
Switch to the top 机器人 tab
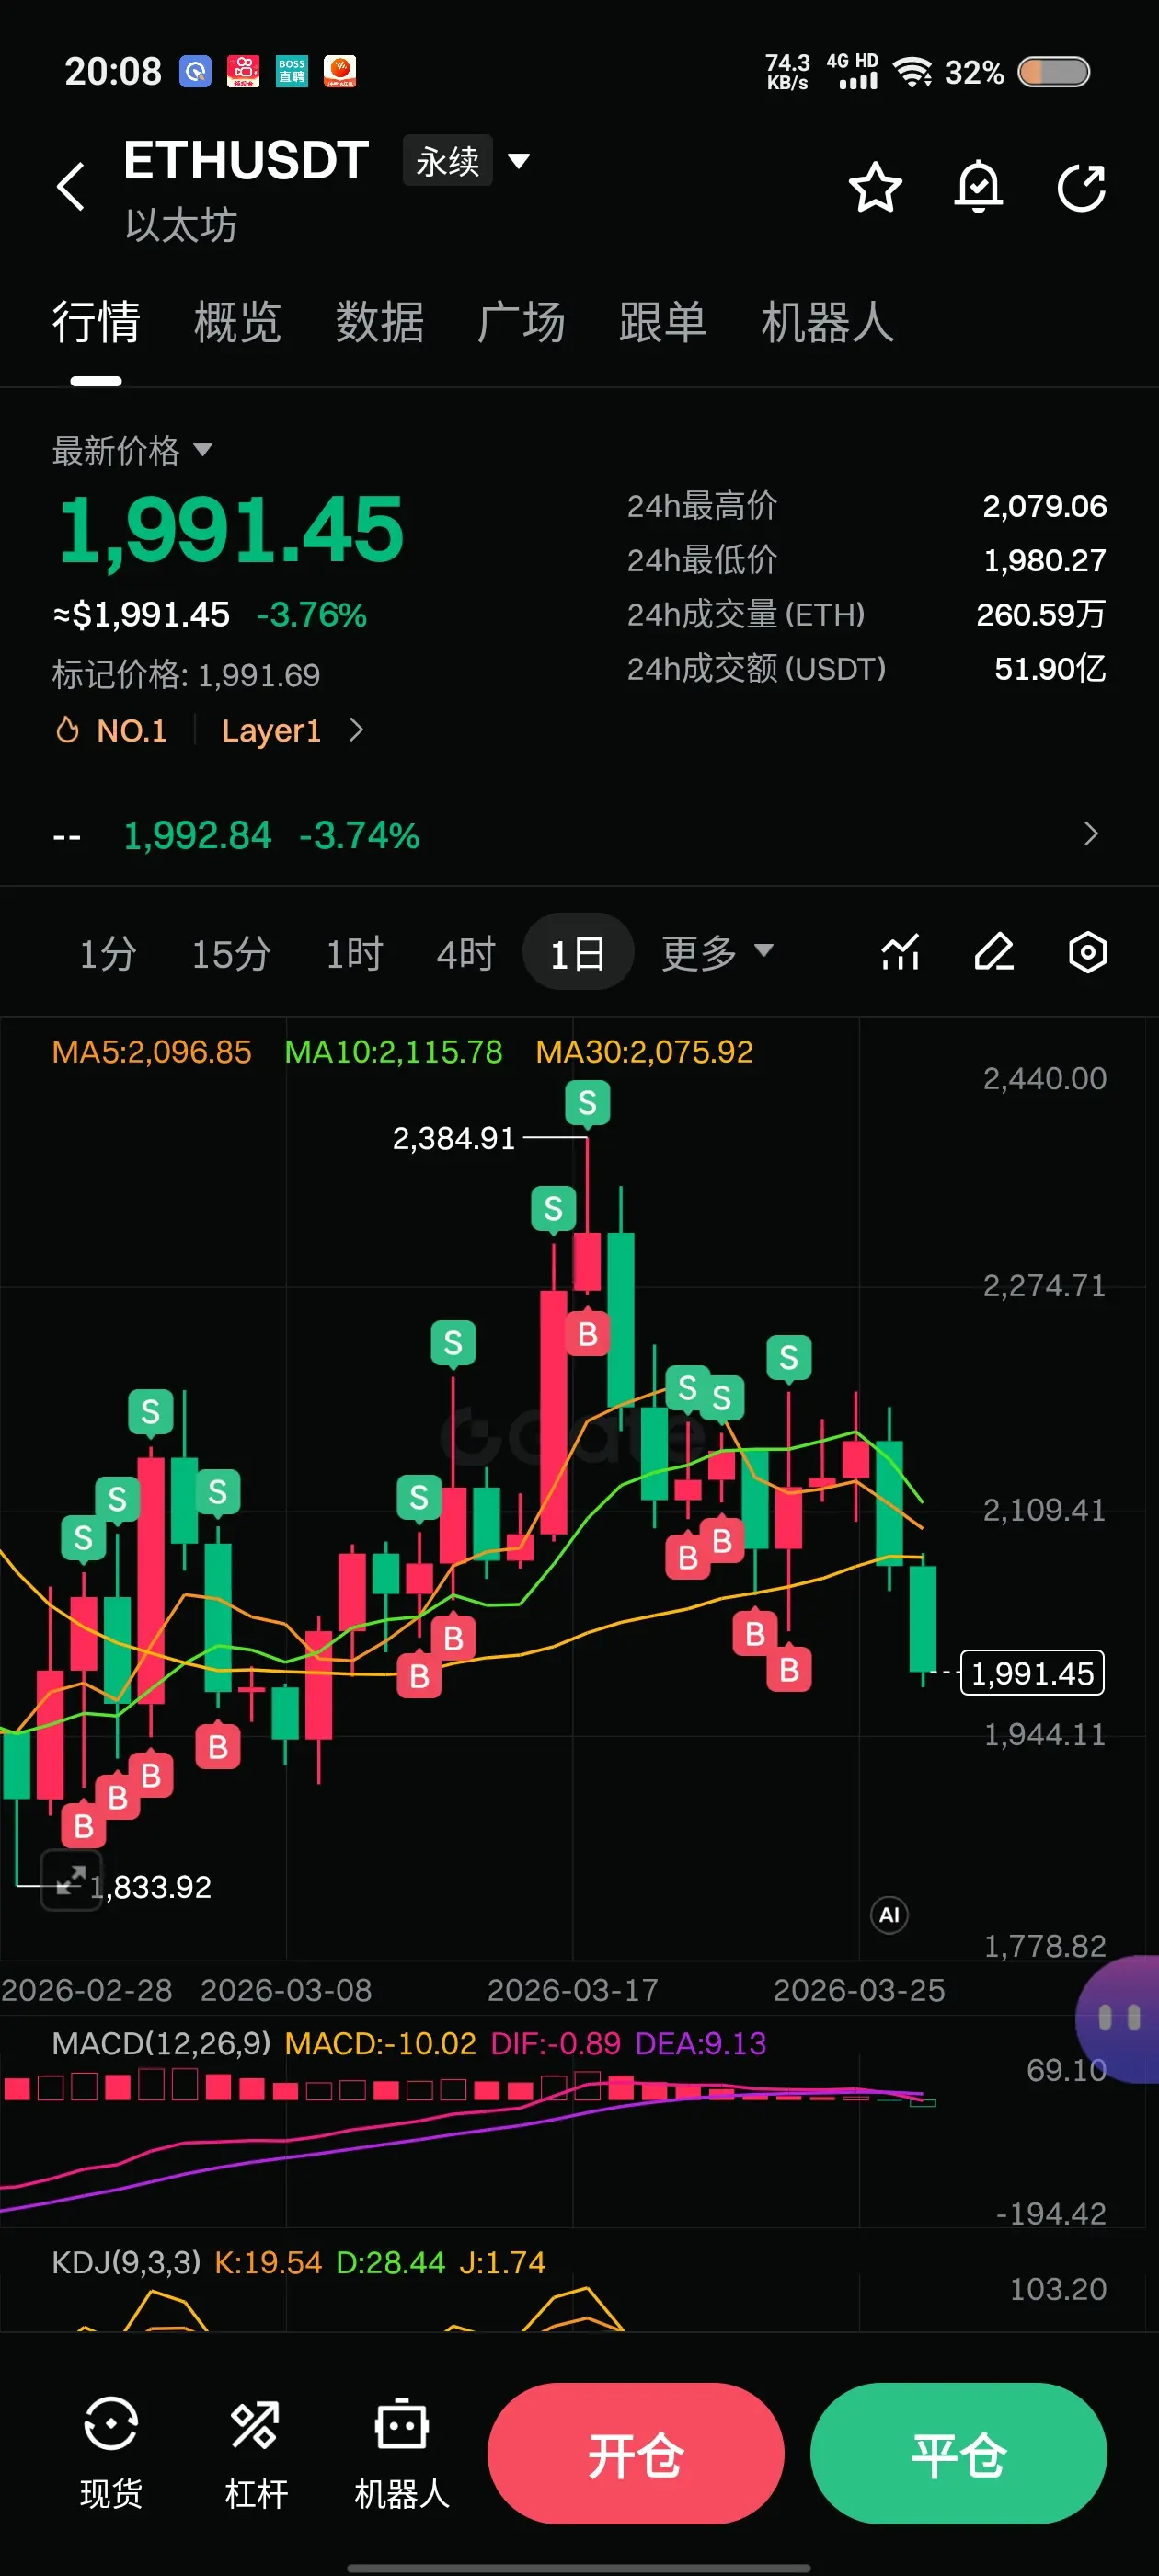(828, 322)
